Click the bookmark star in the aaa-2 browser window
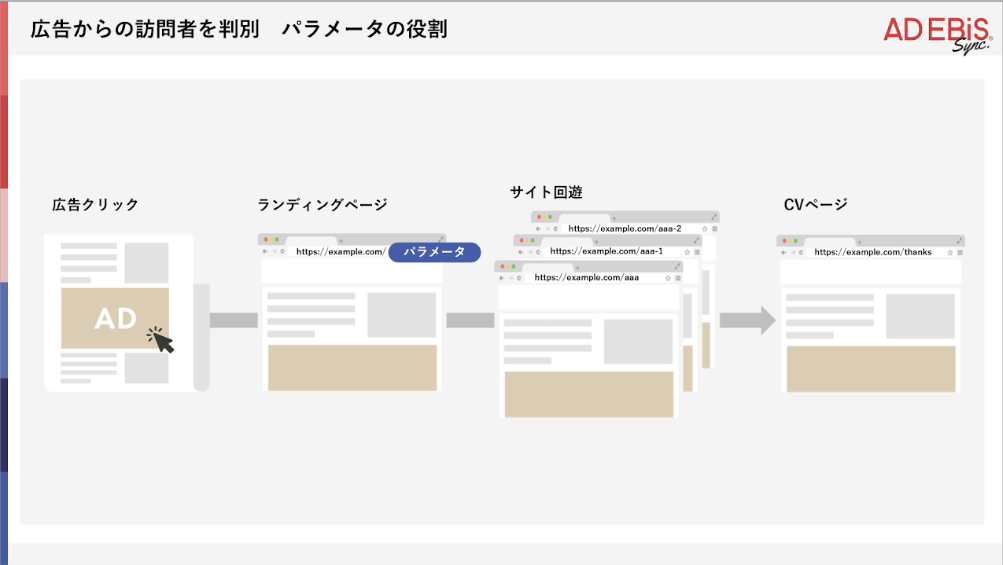1003x565 pixels. pos(704,229)
